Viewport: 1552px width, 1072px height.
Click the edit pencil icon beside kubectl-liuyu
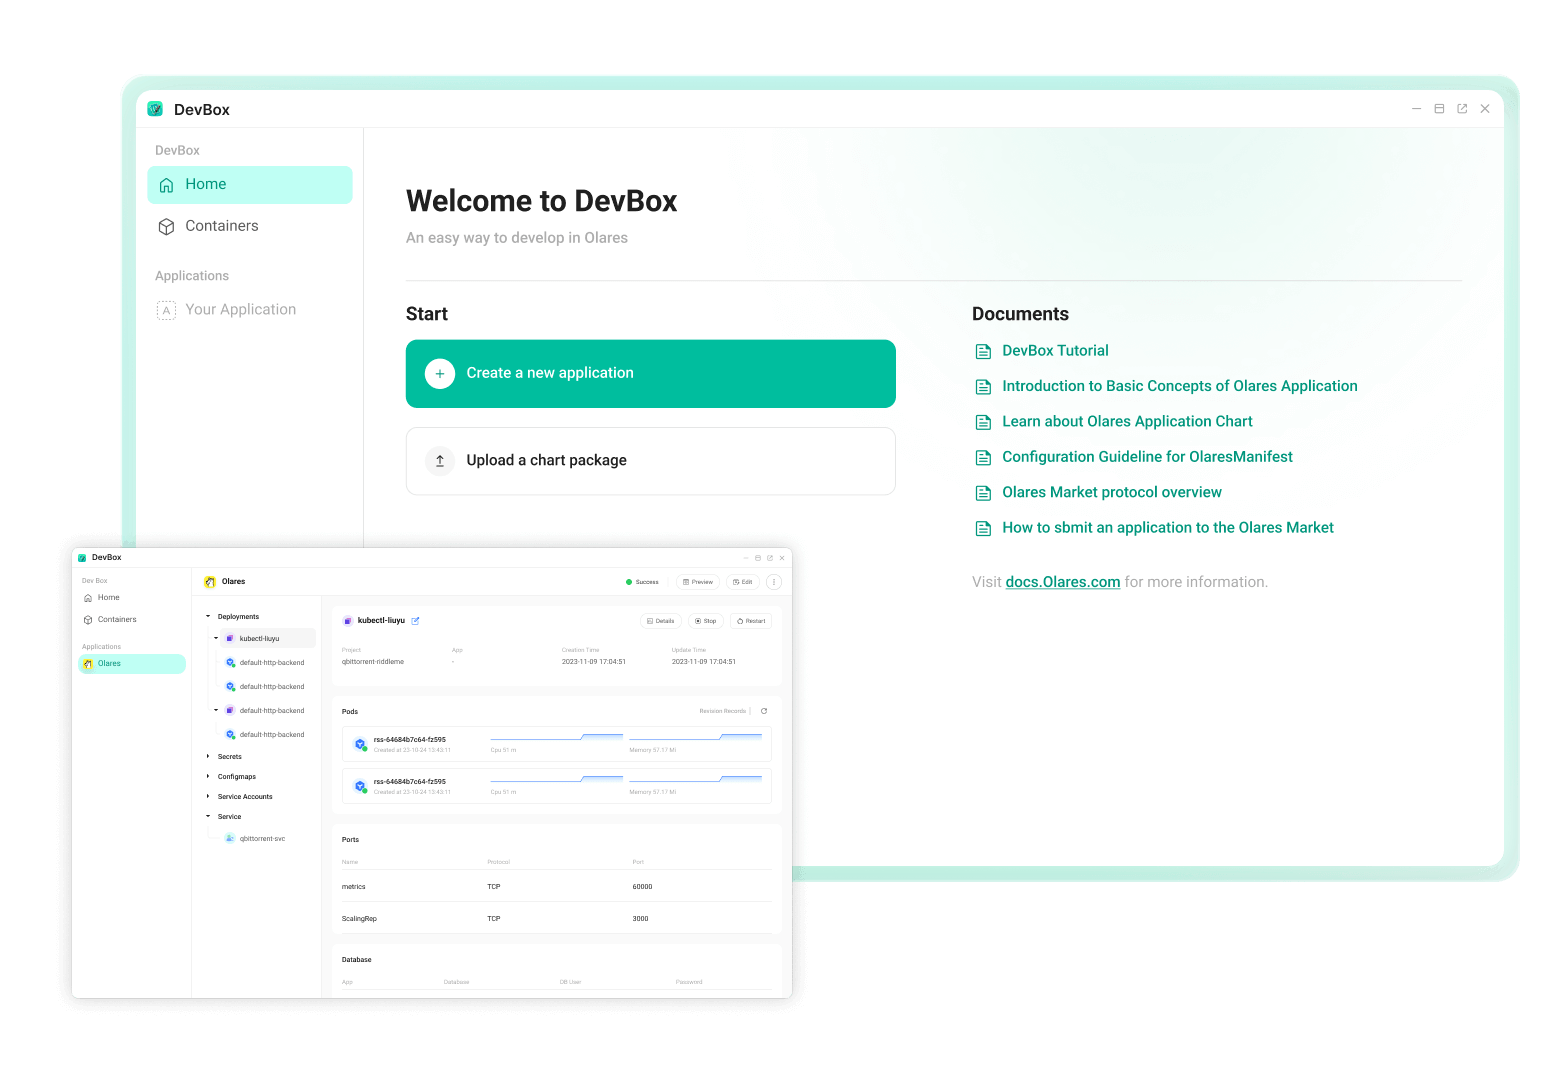click(416, 621)
